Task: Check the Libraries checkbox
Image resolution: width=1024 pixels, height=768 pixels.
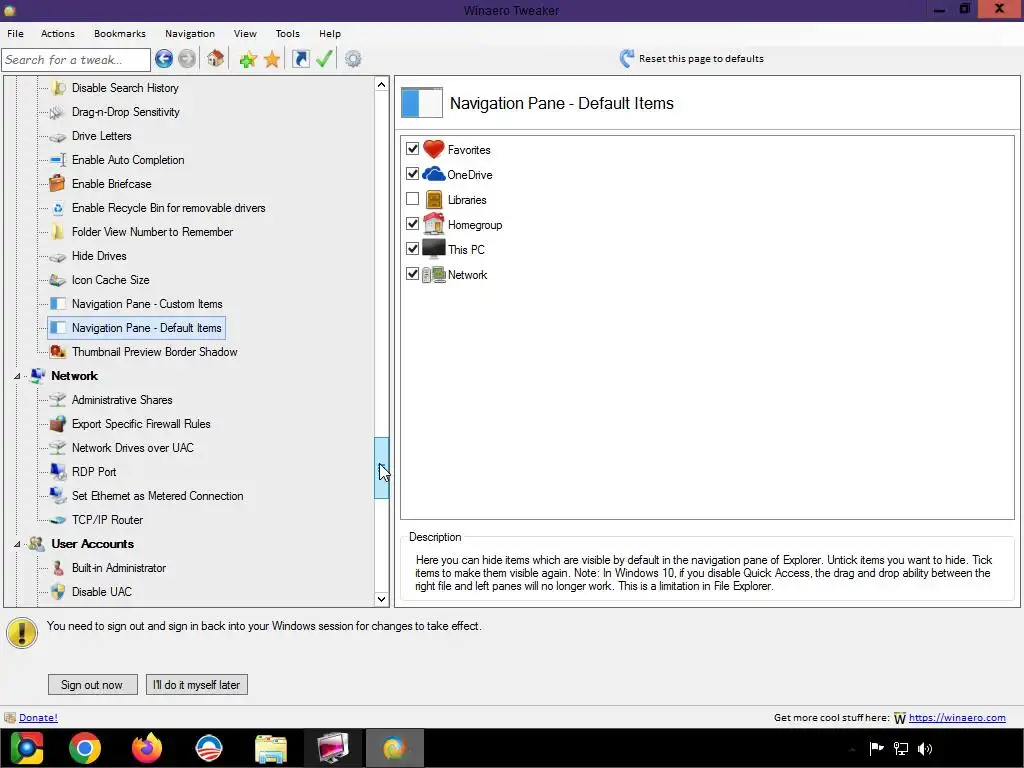Action: (x=412, y=198)
